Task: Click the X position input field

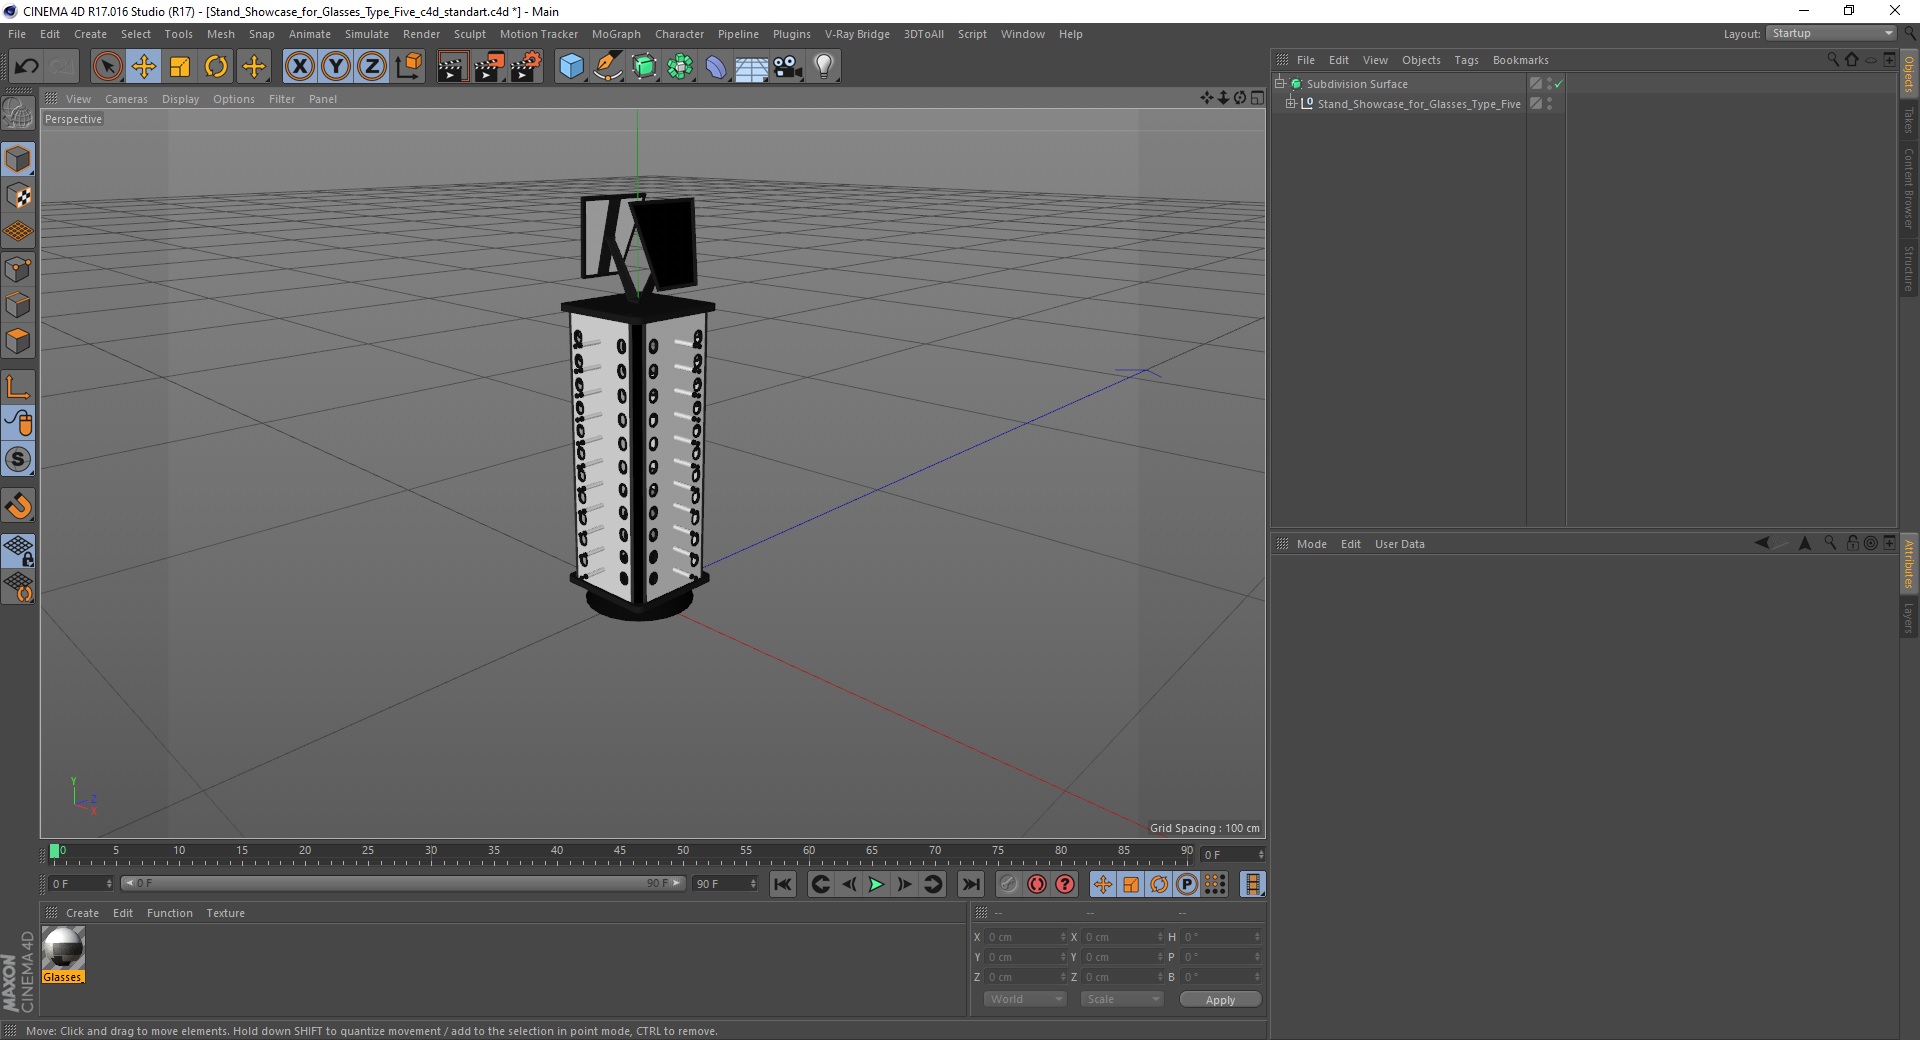Action: coord(1023,937)
